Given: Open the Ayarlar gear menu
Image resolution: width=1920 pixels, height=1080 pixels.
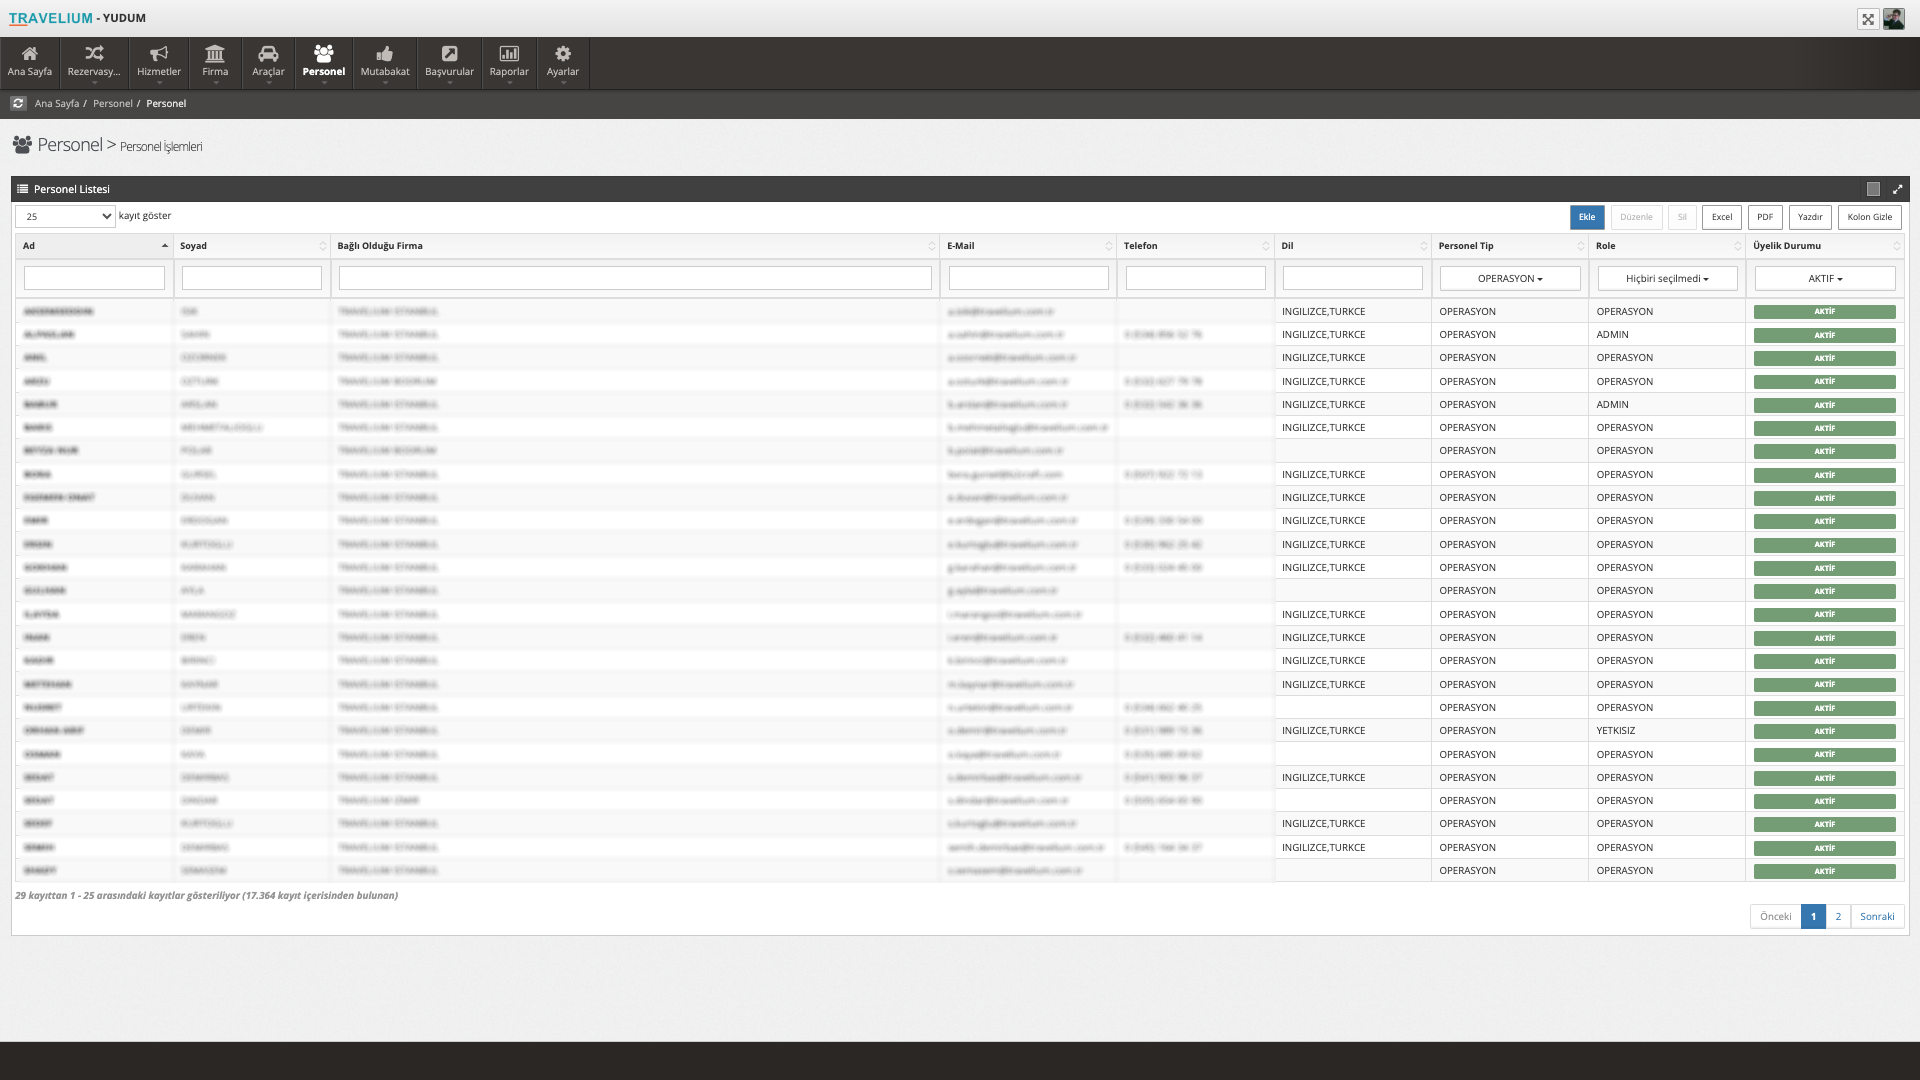Looking at the screenshot, I should pos(563,61).
